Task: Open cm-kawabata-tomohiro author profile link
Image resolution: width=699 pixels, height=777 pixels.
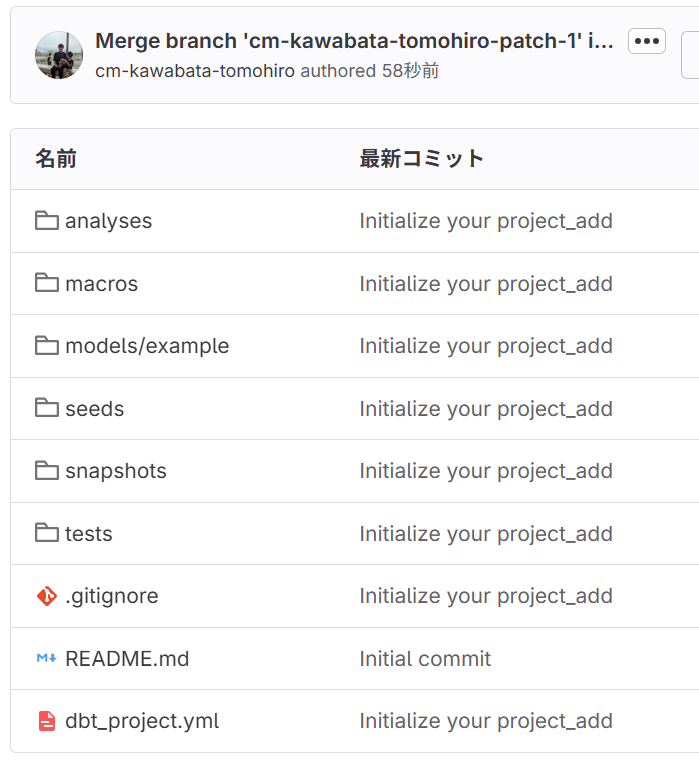Action: pyautogui.click(x=195, y=71)
